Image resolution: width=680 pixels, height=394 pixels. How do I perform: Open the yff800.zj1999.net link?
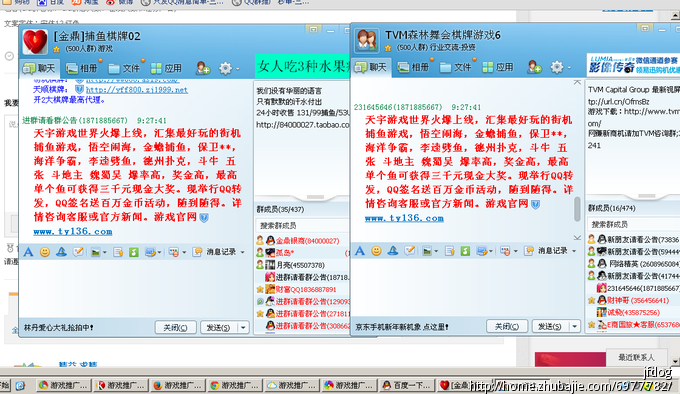pos(137,90)
